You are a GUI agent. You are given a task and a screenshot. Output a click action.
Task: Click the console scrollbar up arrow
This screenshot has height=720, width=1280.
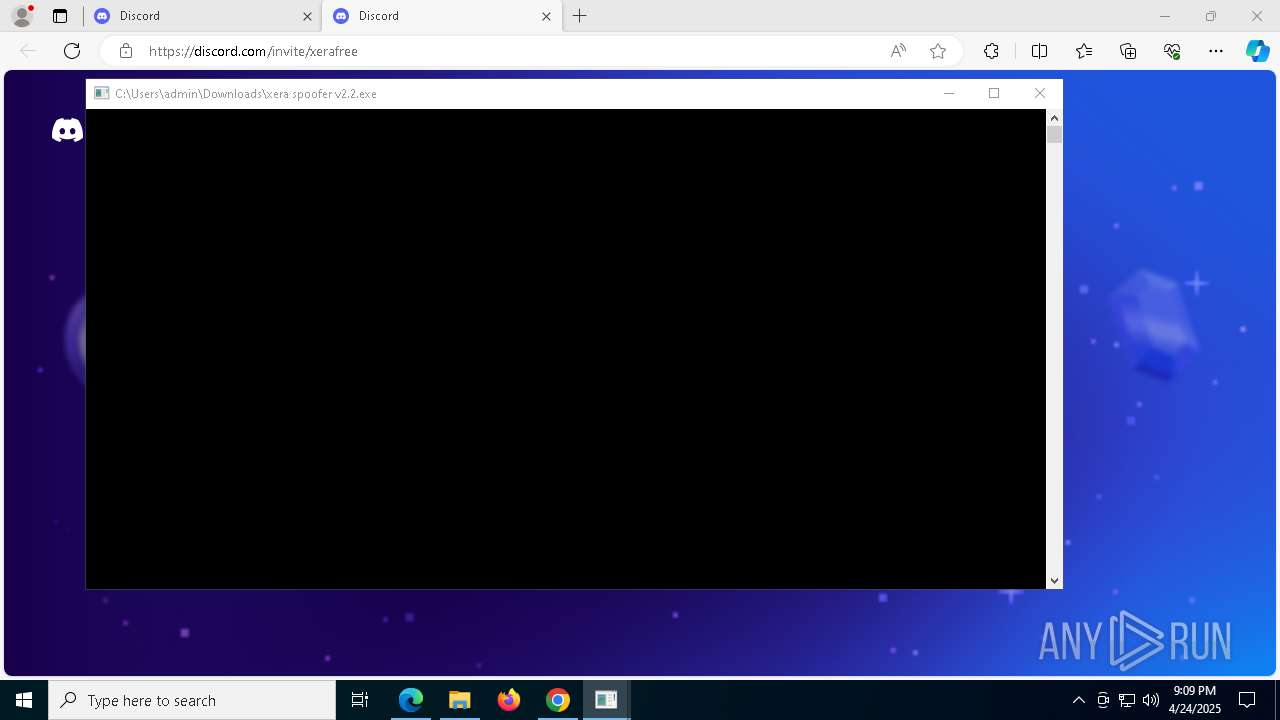tap(1054, 117)
